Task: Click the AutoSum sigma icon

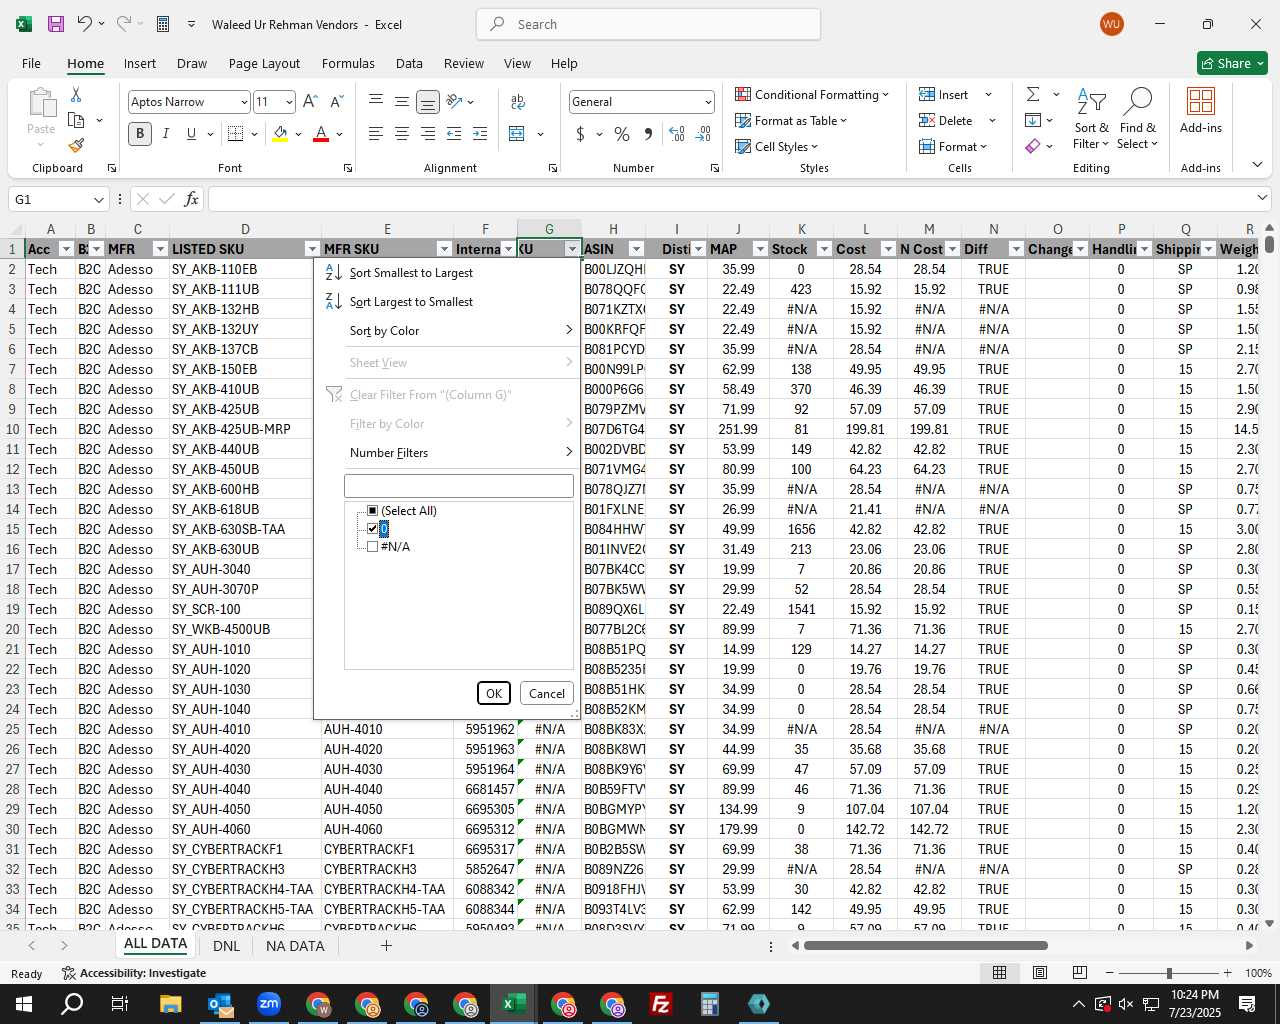Action: tap(1033, 94)
